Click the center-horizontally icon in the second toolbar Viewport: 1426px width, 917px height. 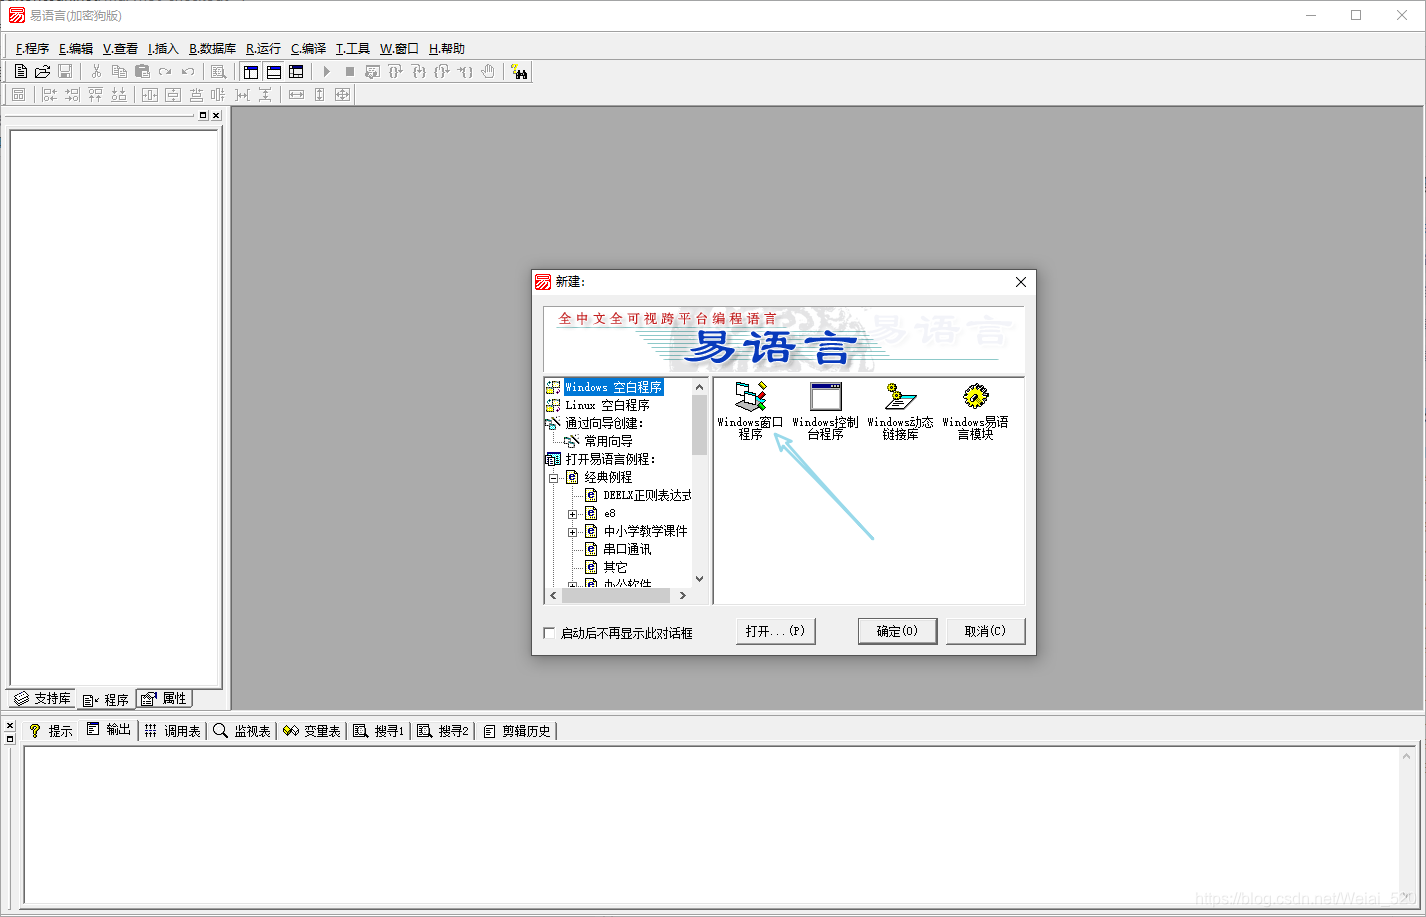[149, 94]
